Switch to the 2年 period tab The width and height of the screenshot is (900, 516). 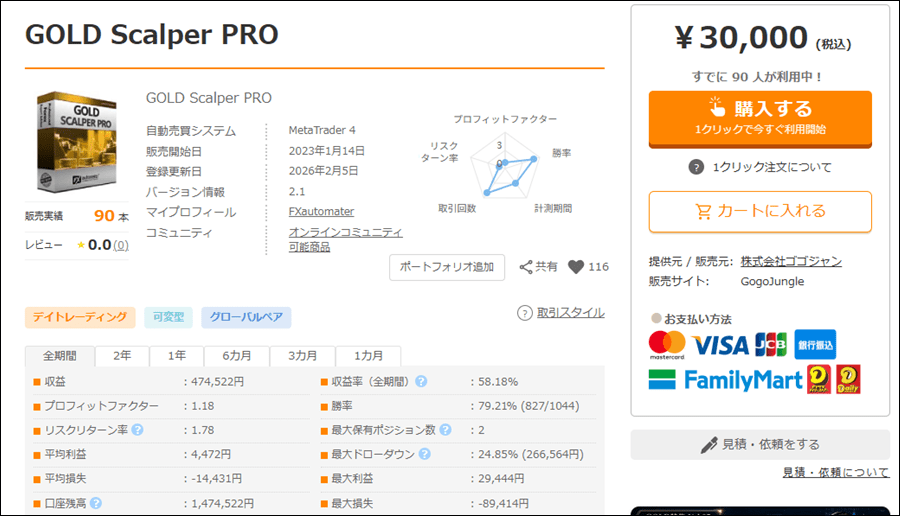coord(122,356)
